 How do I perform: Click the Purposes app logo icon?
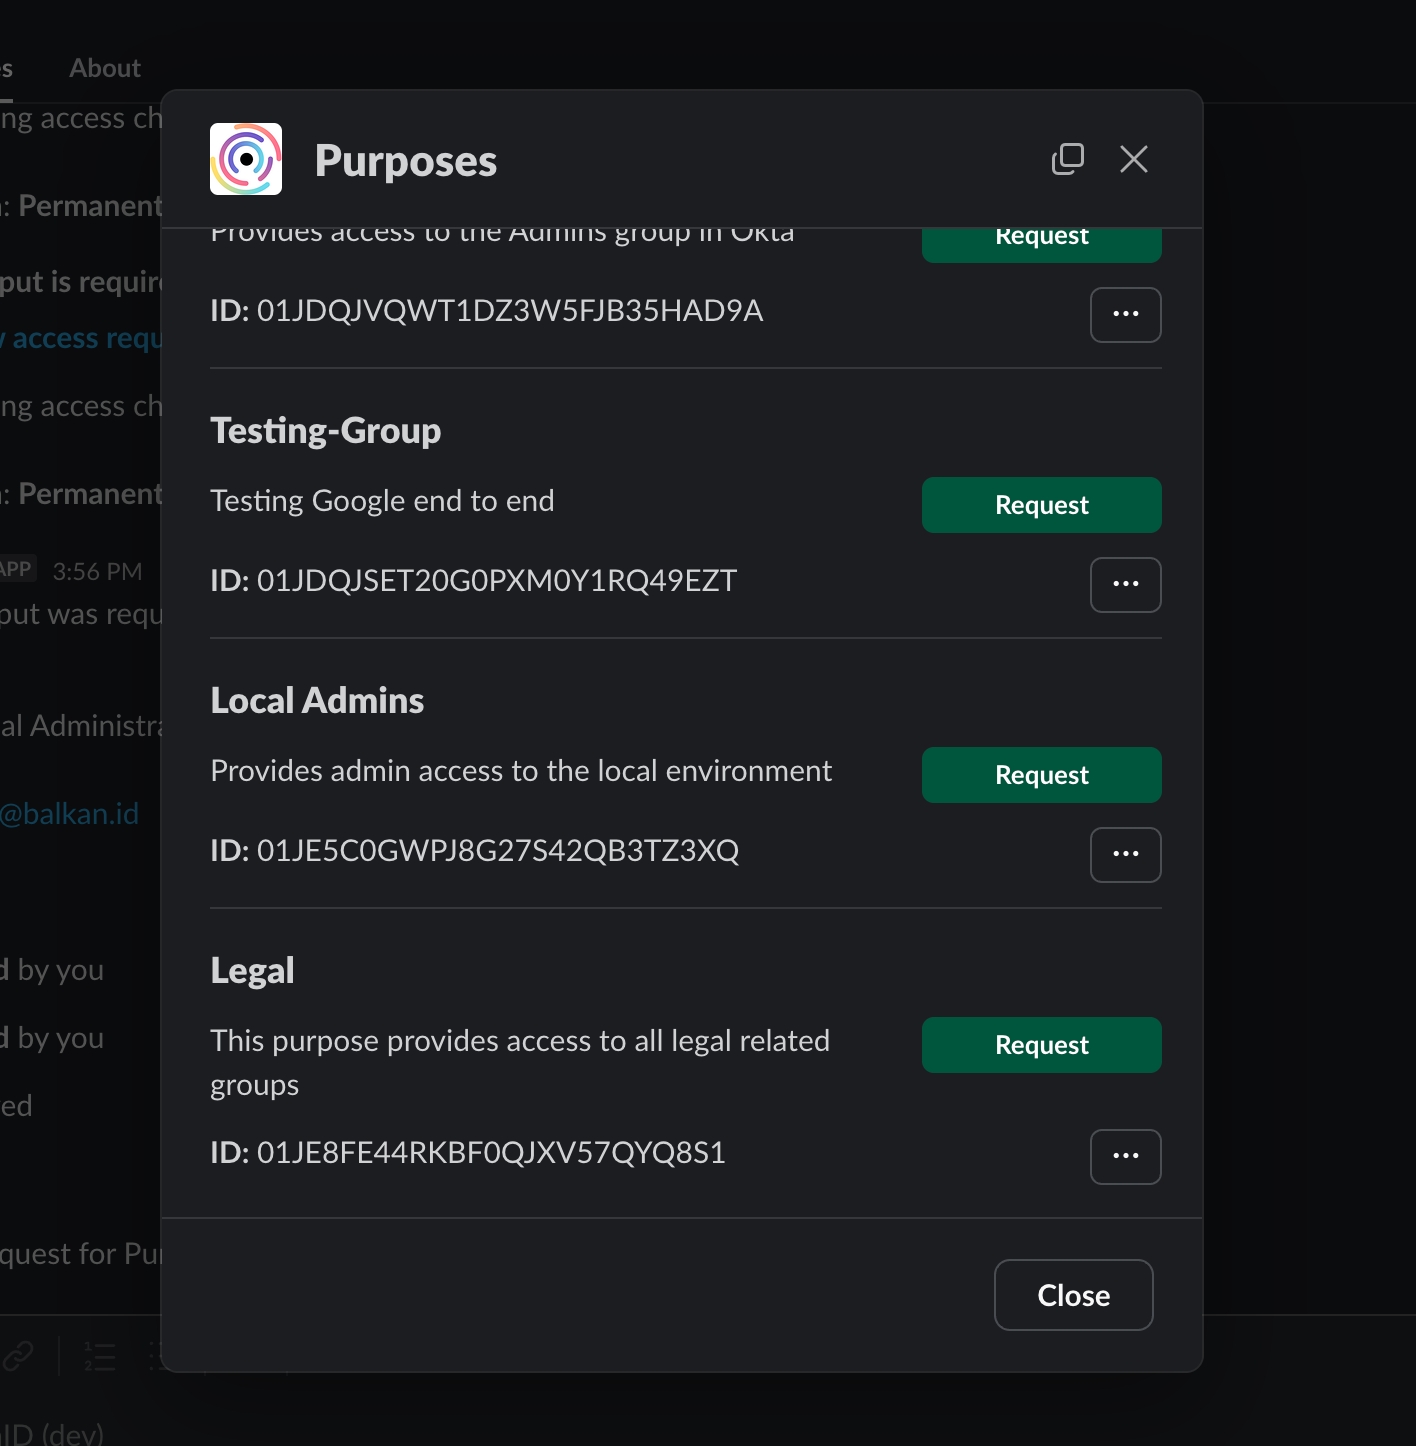coord(246,159)
